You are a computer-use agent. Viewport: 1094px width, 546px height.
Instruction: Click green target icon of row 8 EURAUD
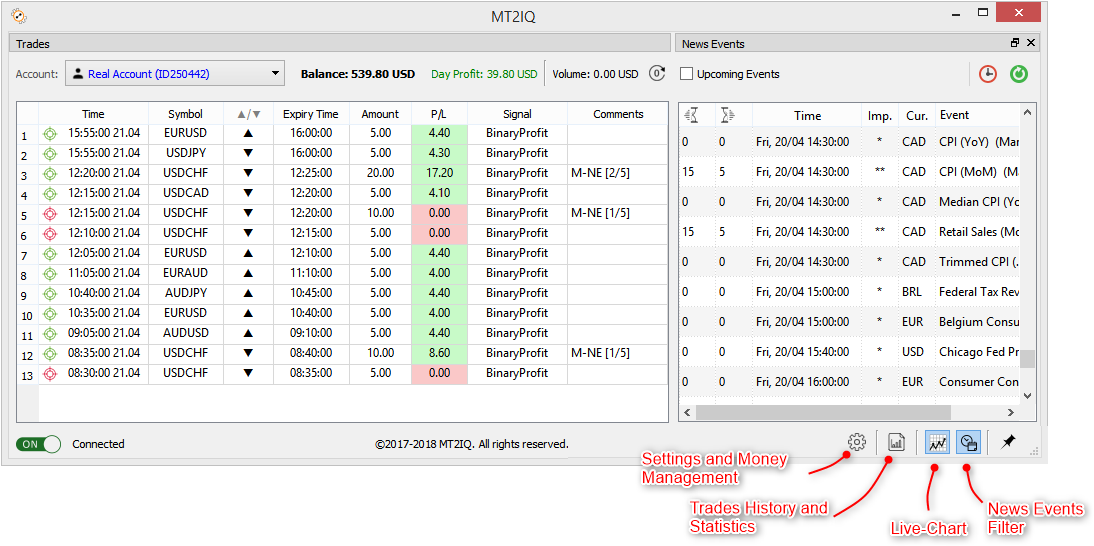coord(50,273)
